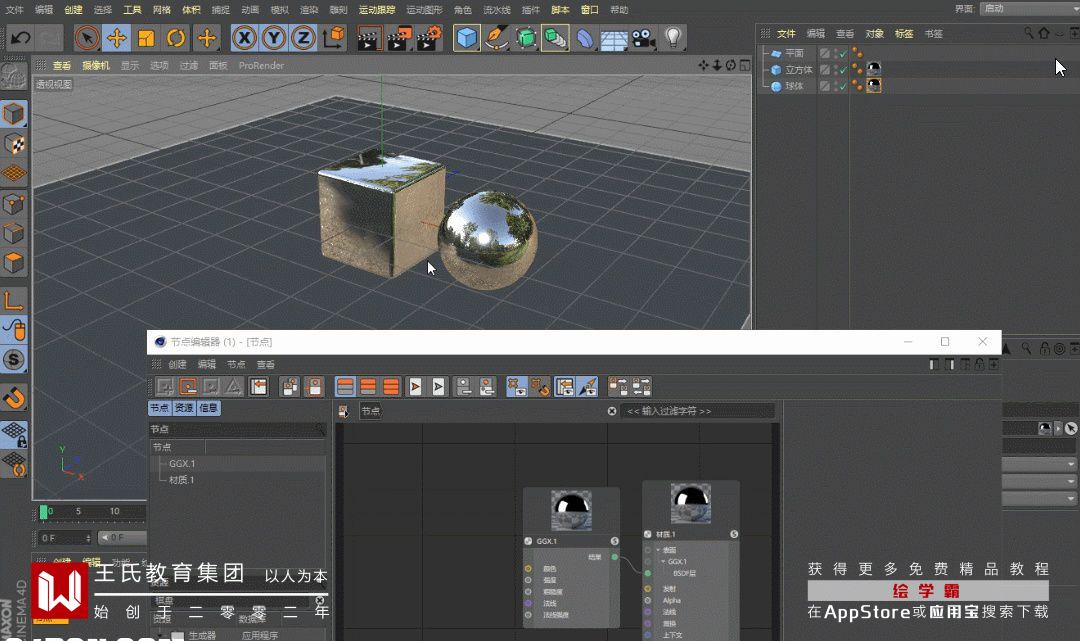Open the Array modeling objects icon
The image size is (1080, 641).
click(x=555, y=37)
